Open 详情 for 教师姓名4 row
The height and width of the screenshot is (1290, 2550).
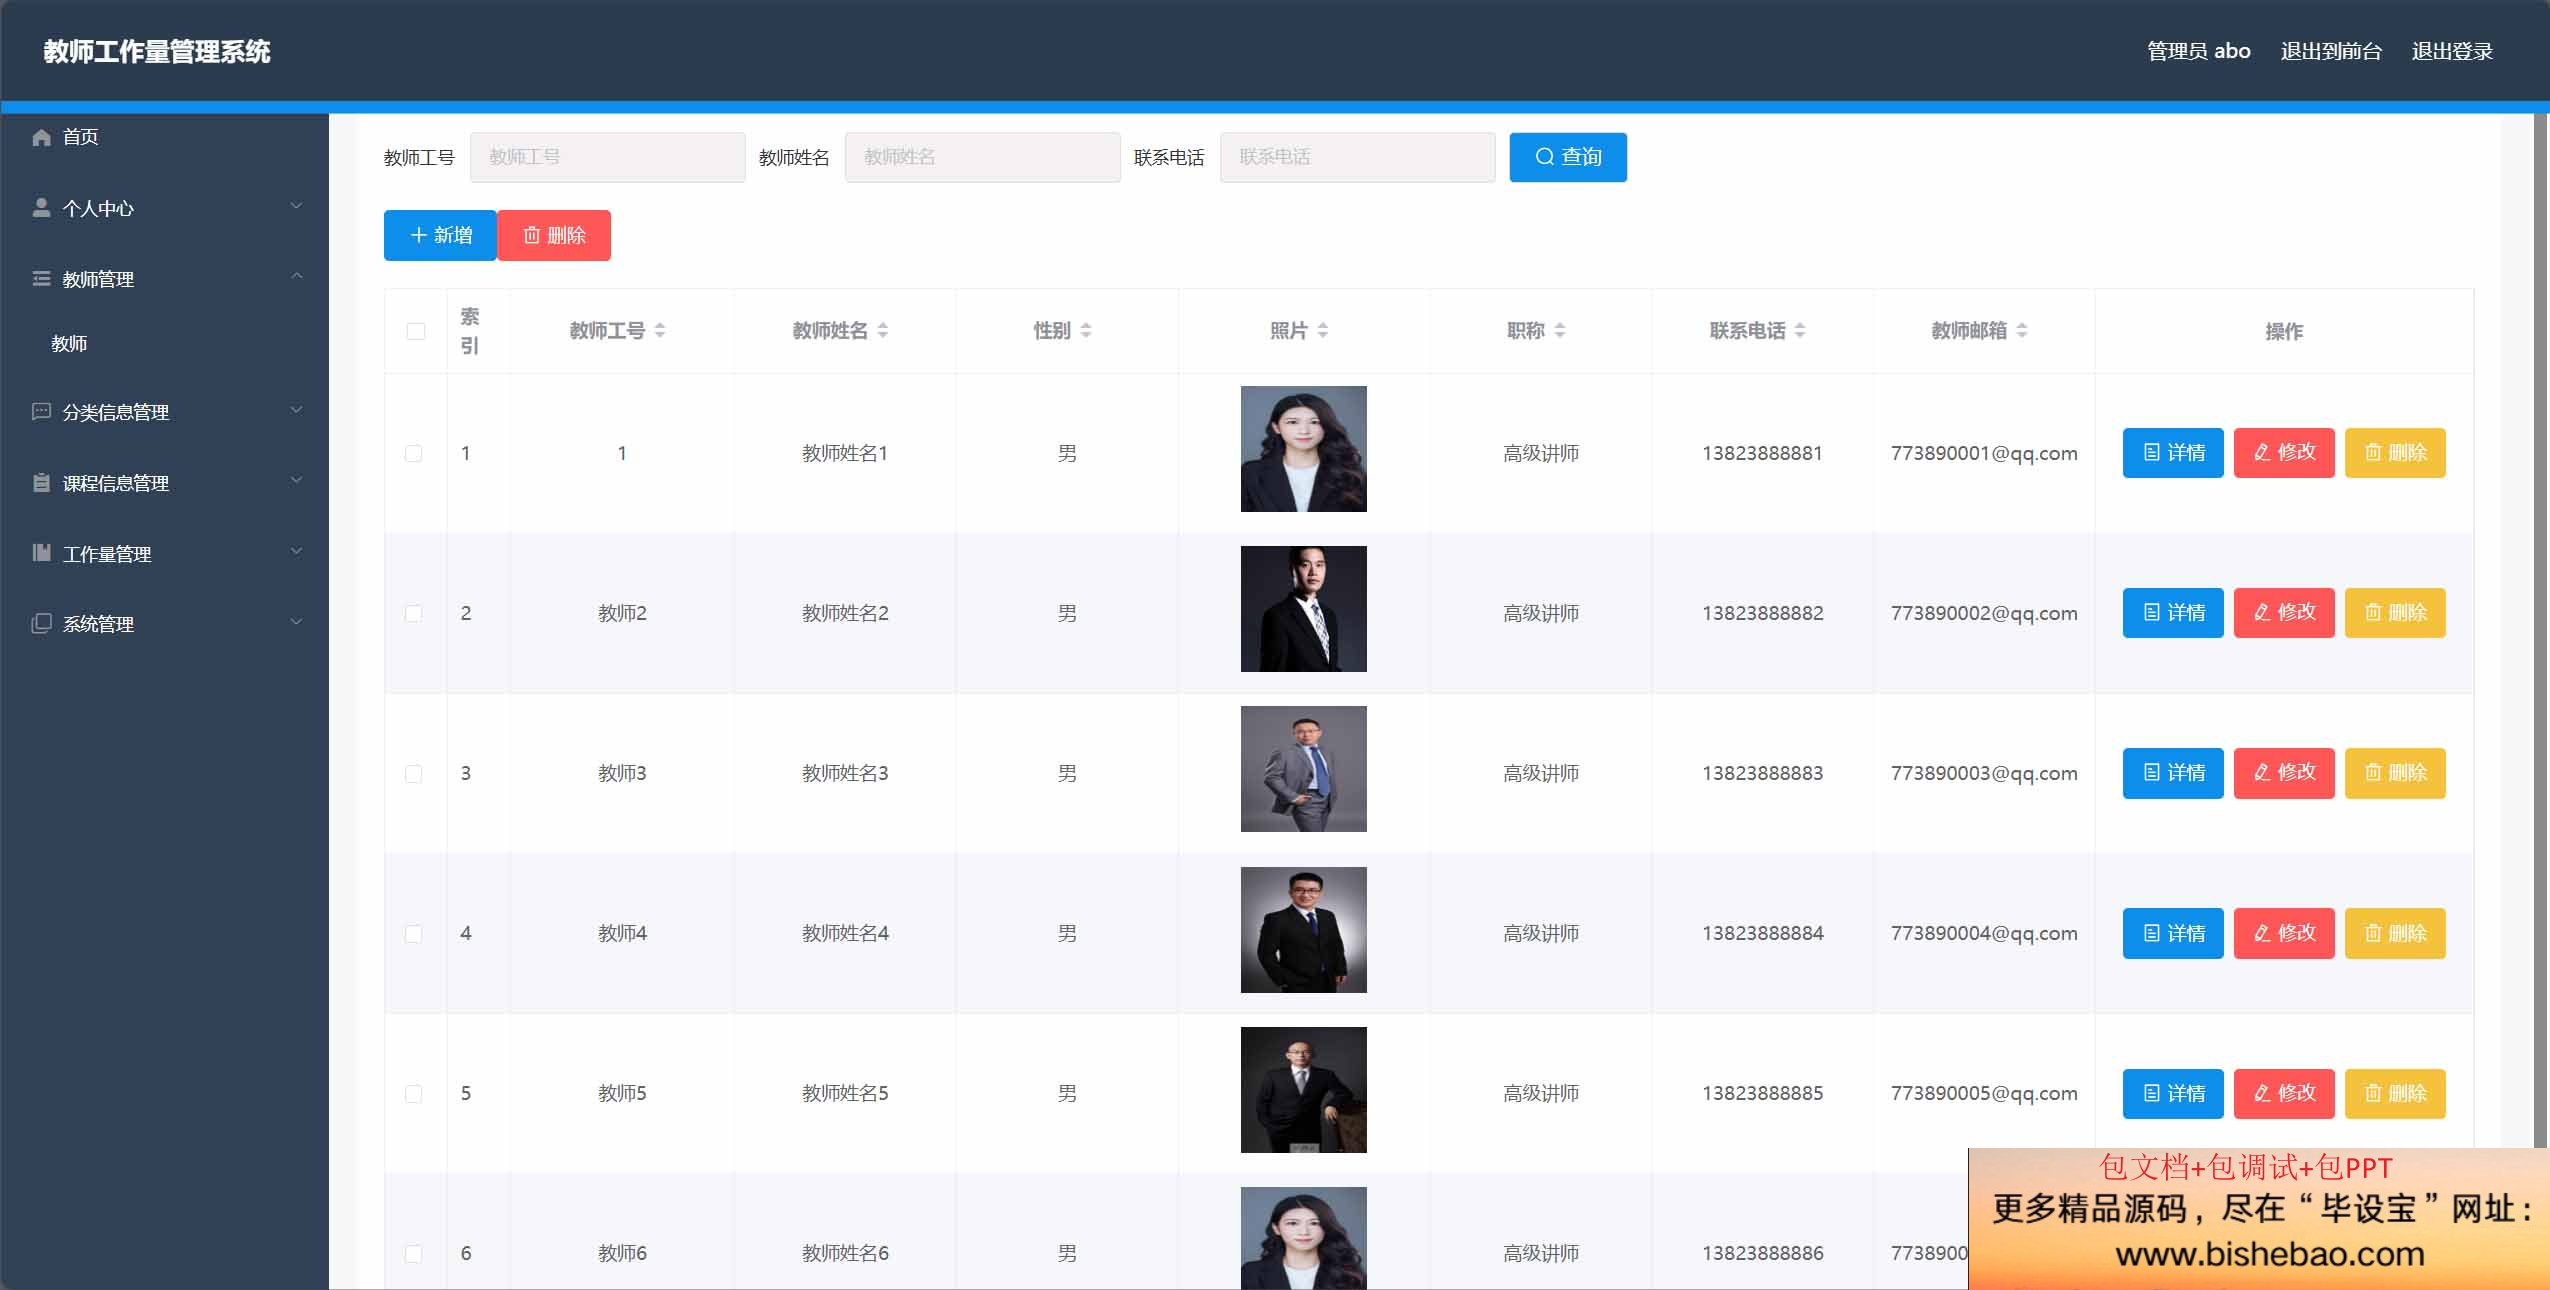(2173, 933)
